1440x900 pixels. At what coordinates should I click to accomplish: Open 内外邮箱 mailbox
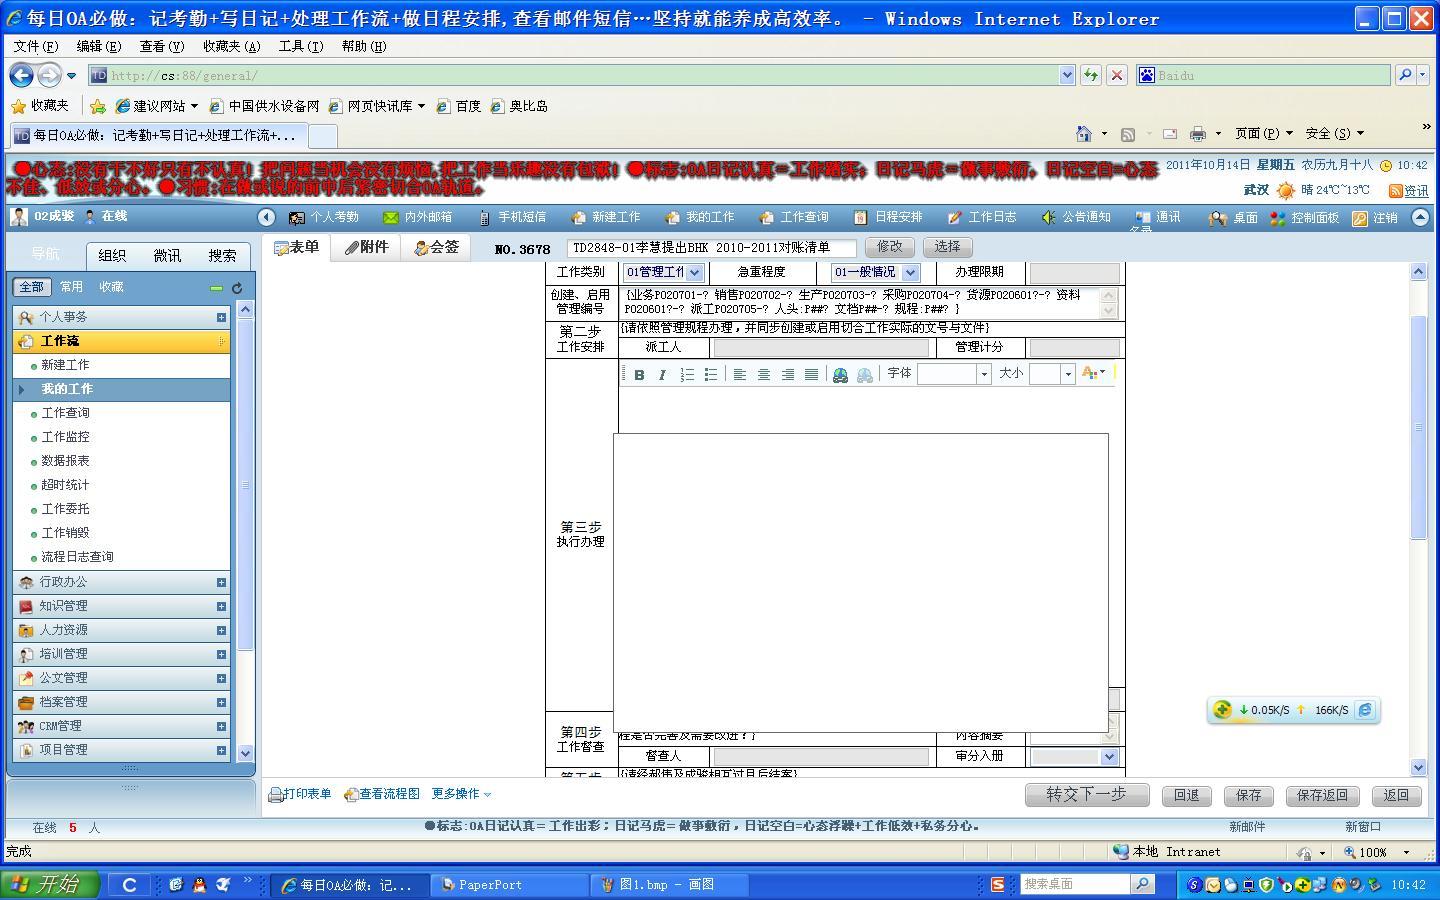(x=417, y=217)
